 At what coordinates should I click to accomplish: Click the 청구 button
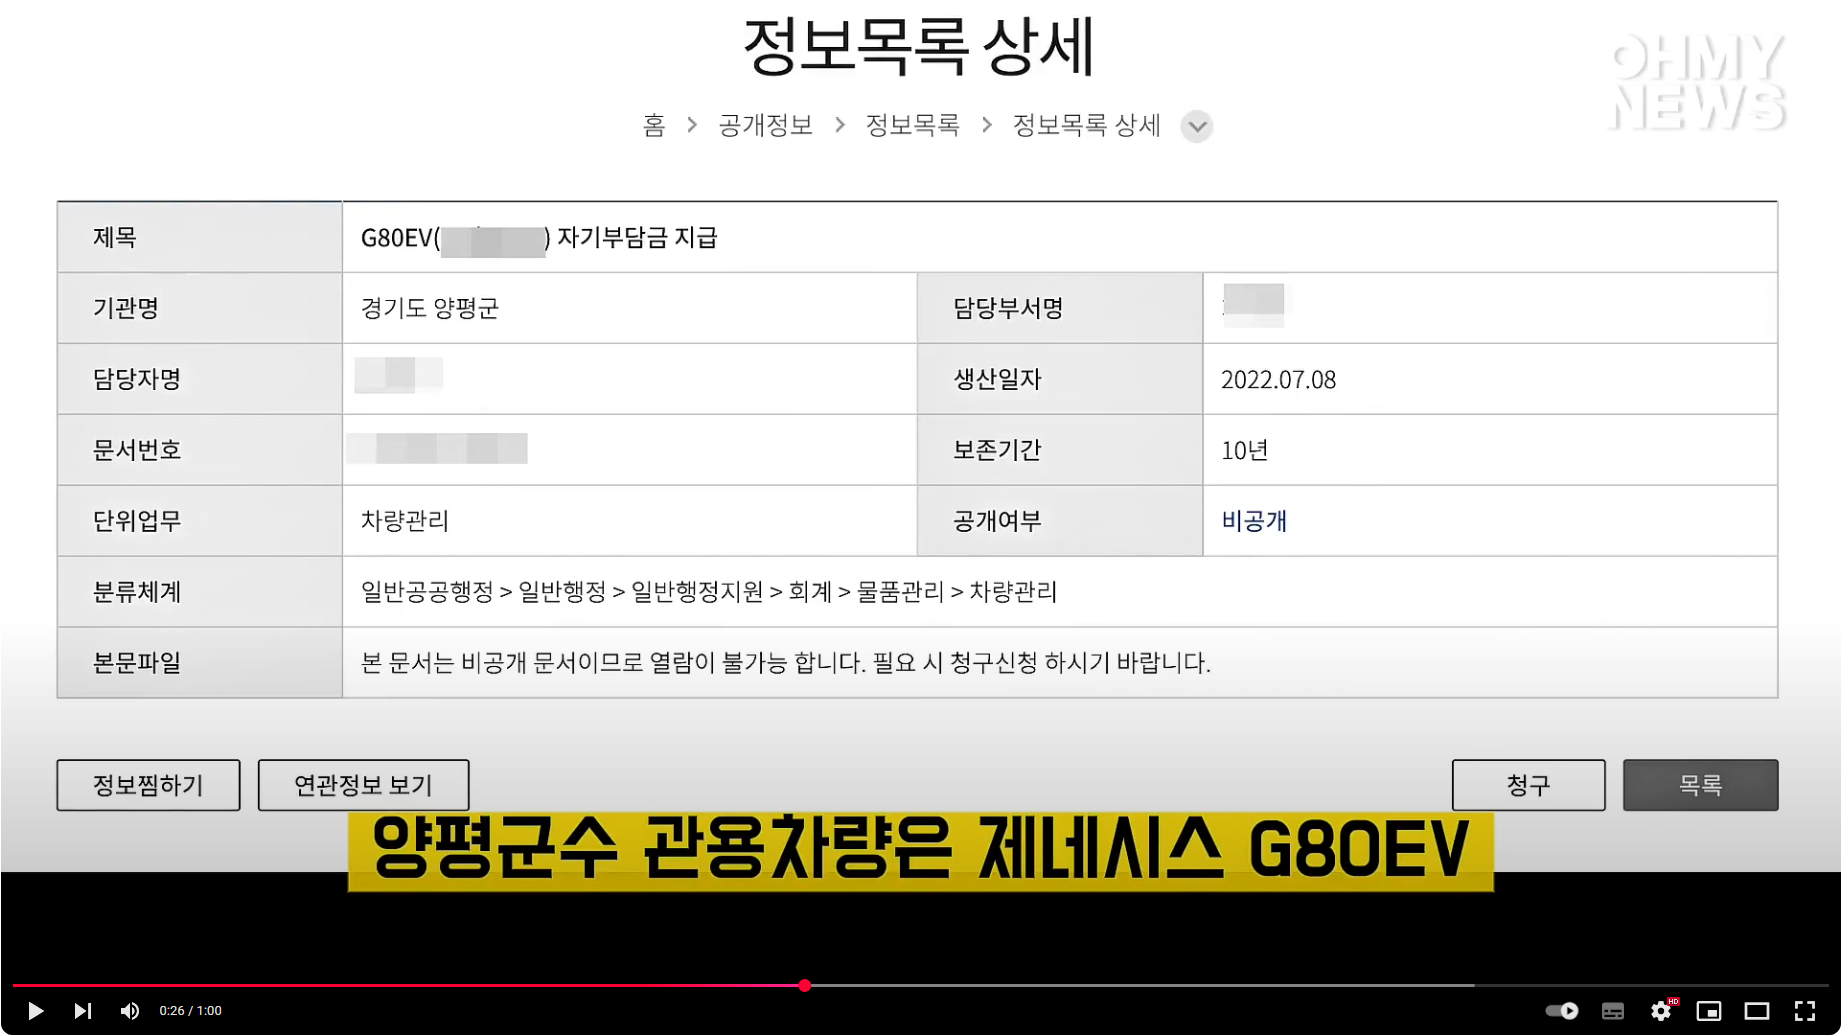[1528, 785]
